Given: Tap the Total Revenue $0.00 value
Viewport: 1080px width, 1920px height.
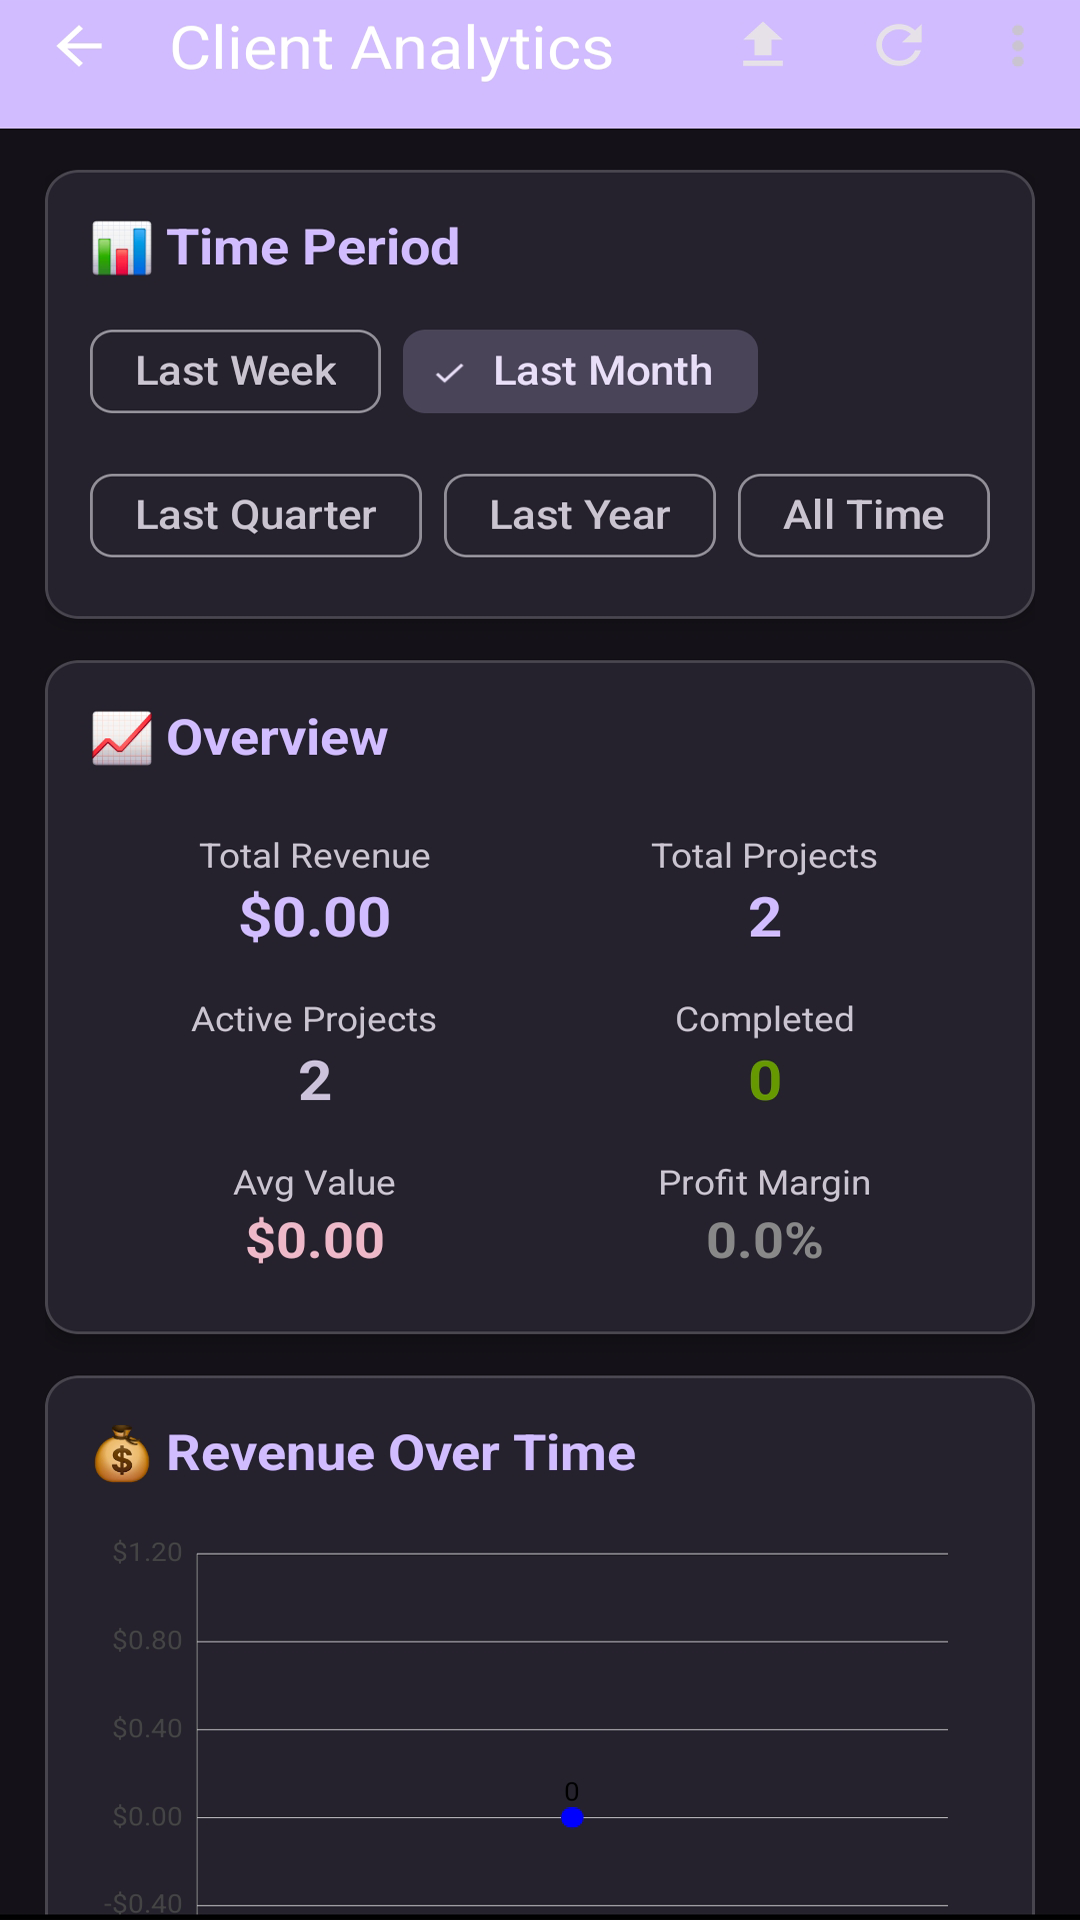Looking at the screenshot, I should point(315,917).
